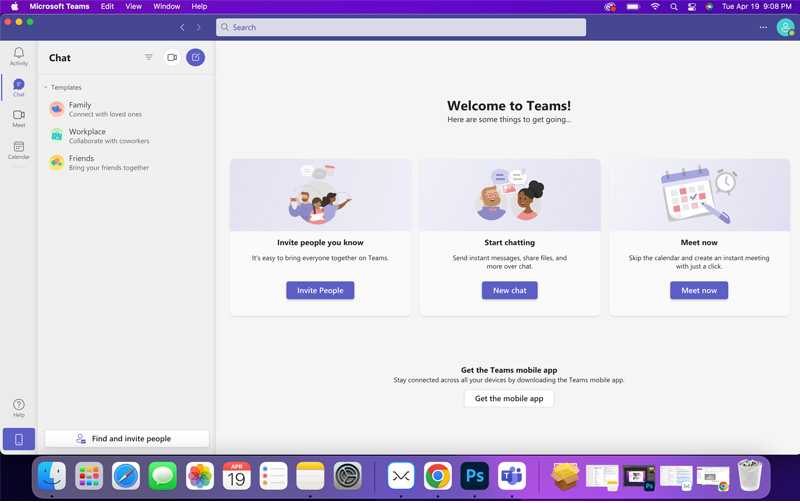Screen dimensions: 800x503
Task: Open the Edit menu
Action: [107, 7]
